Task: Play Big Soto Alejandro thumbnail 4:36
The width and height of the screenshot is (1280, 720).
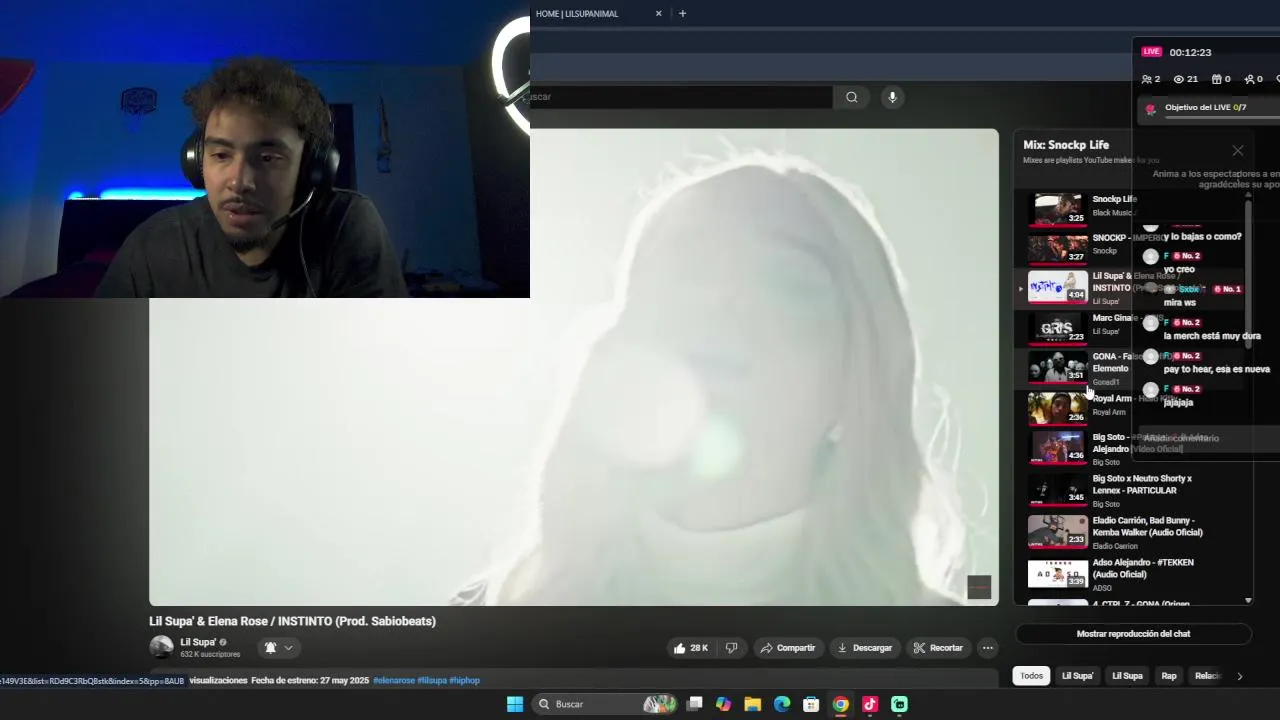Action: [1057, 446]
